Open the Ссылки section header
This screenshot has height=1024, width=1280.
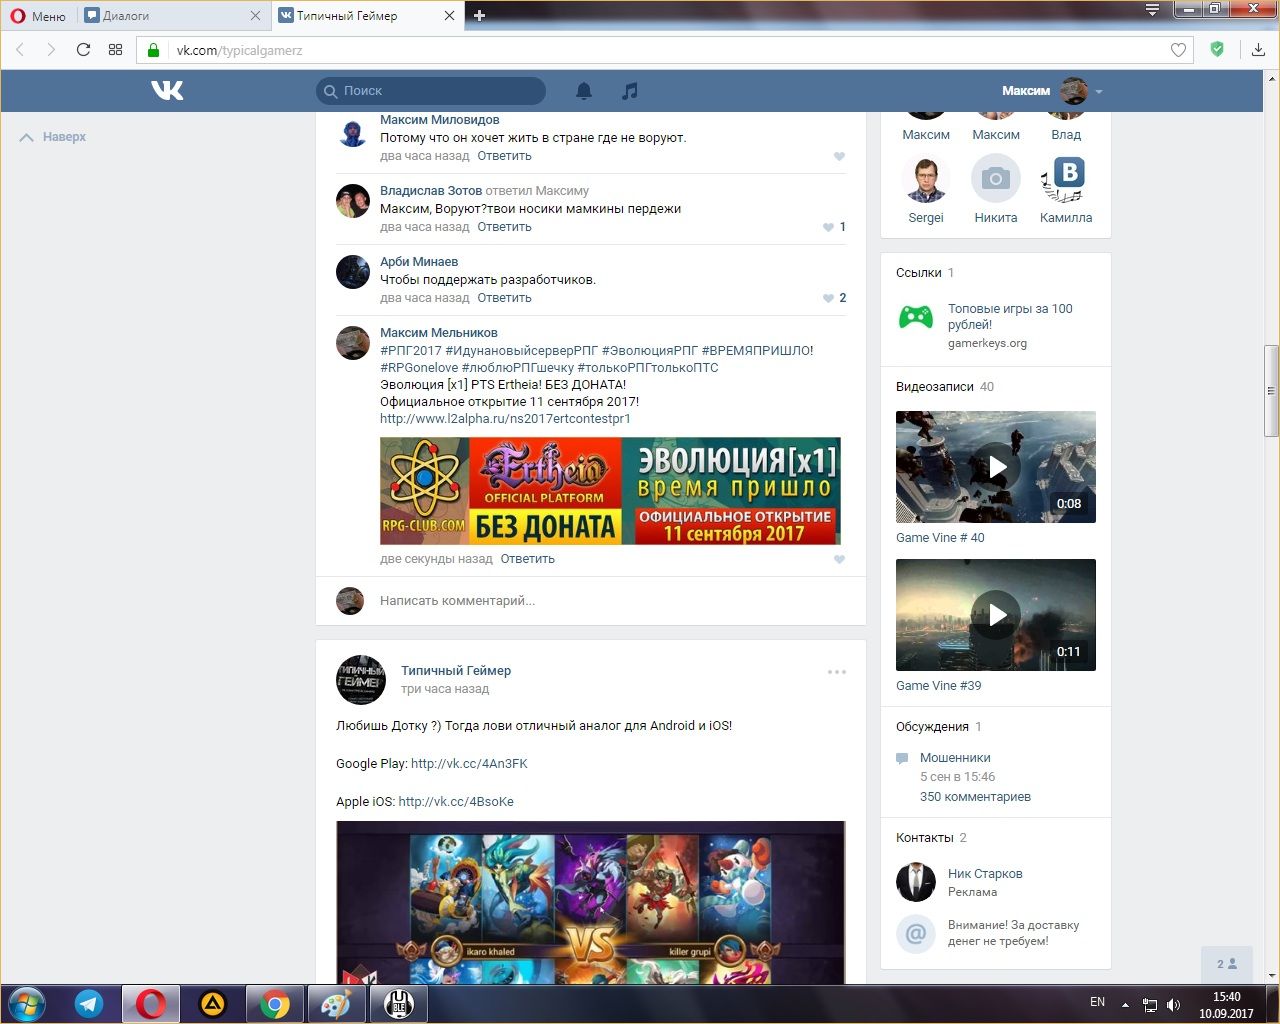coord(919,273)
